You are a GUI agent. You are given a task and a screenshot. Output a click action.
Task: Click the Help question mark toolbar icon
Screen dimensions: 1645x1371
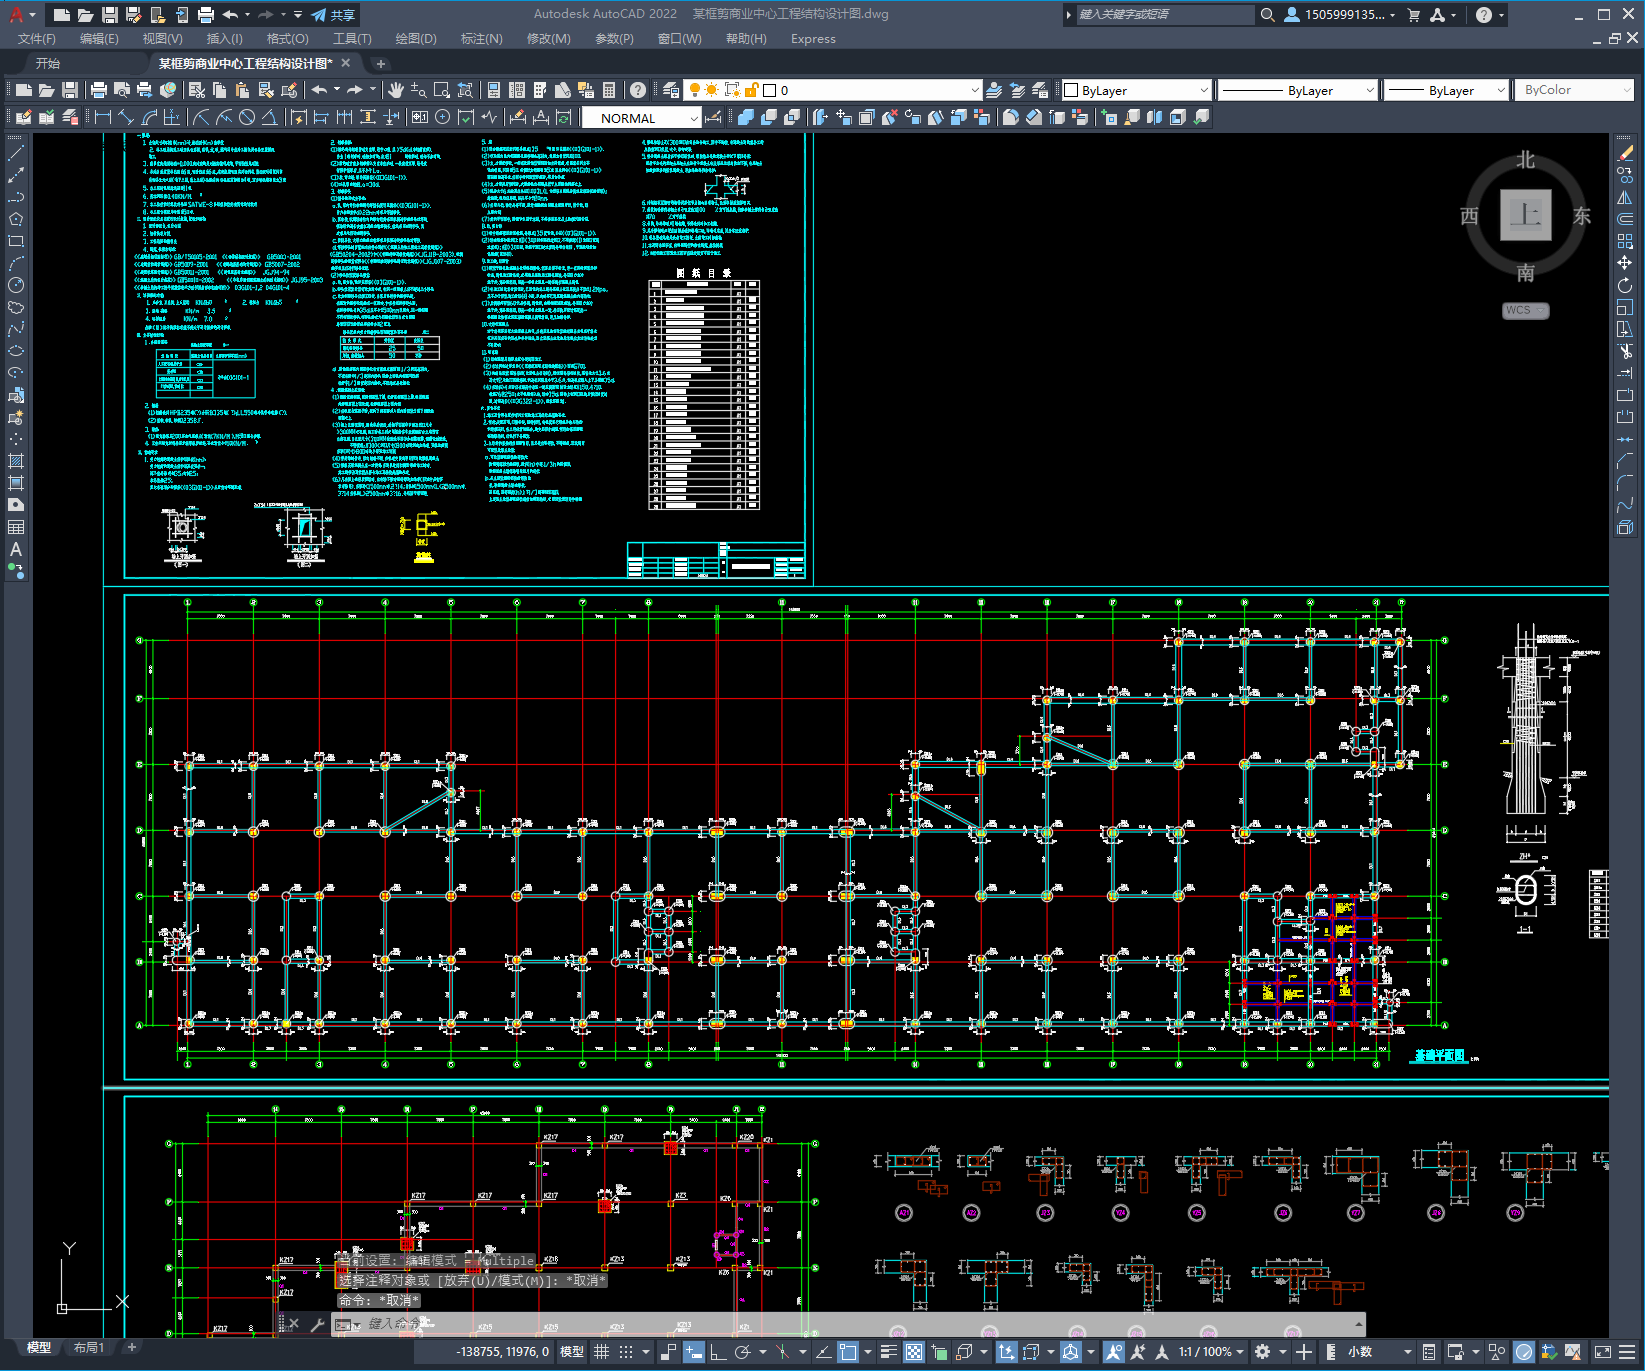(x=638, y=90)
